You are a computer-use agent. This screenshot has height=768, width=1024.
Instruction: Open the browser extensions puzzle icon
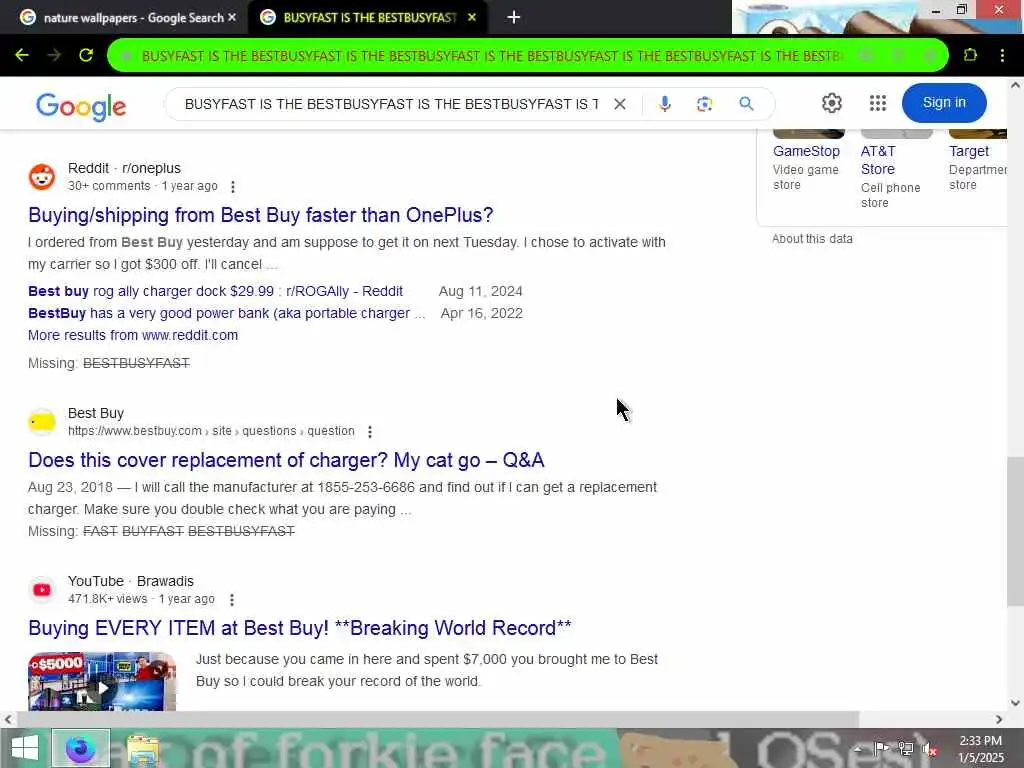pyautogui.click(x=970, y=56)
